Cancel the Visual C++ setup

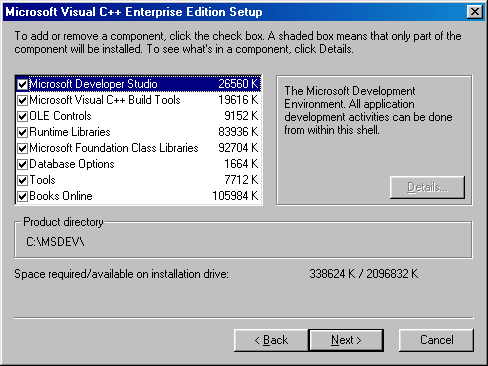pos(436,340)
